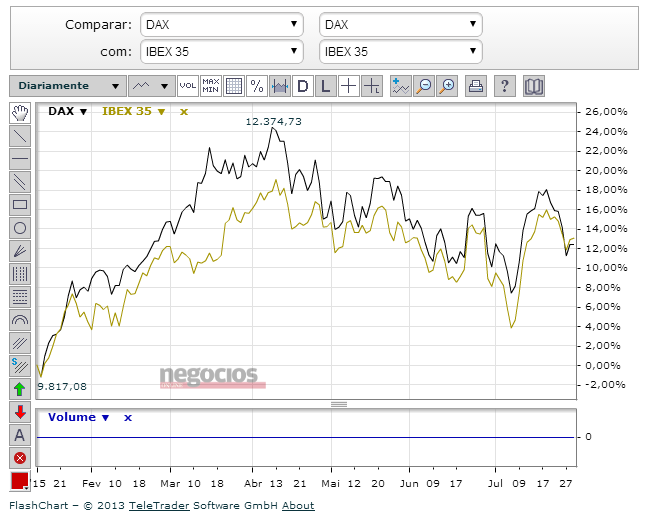Close the Volume panel
The width and height of the screenshot is (647, 529).
(x=128, y=418)
